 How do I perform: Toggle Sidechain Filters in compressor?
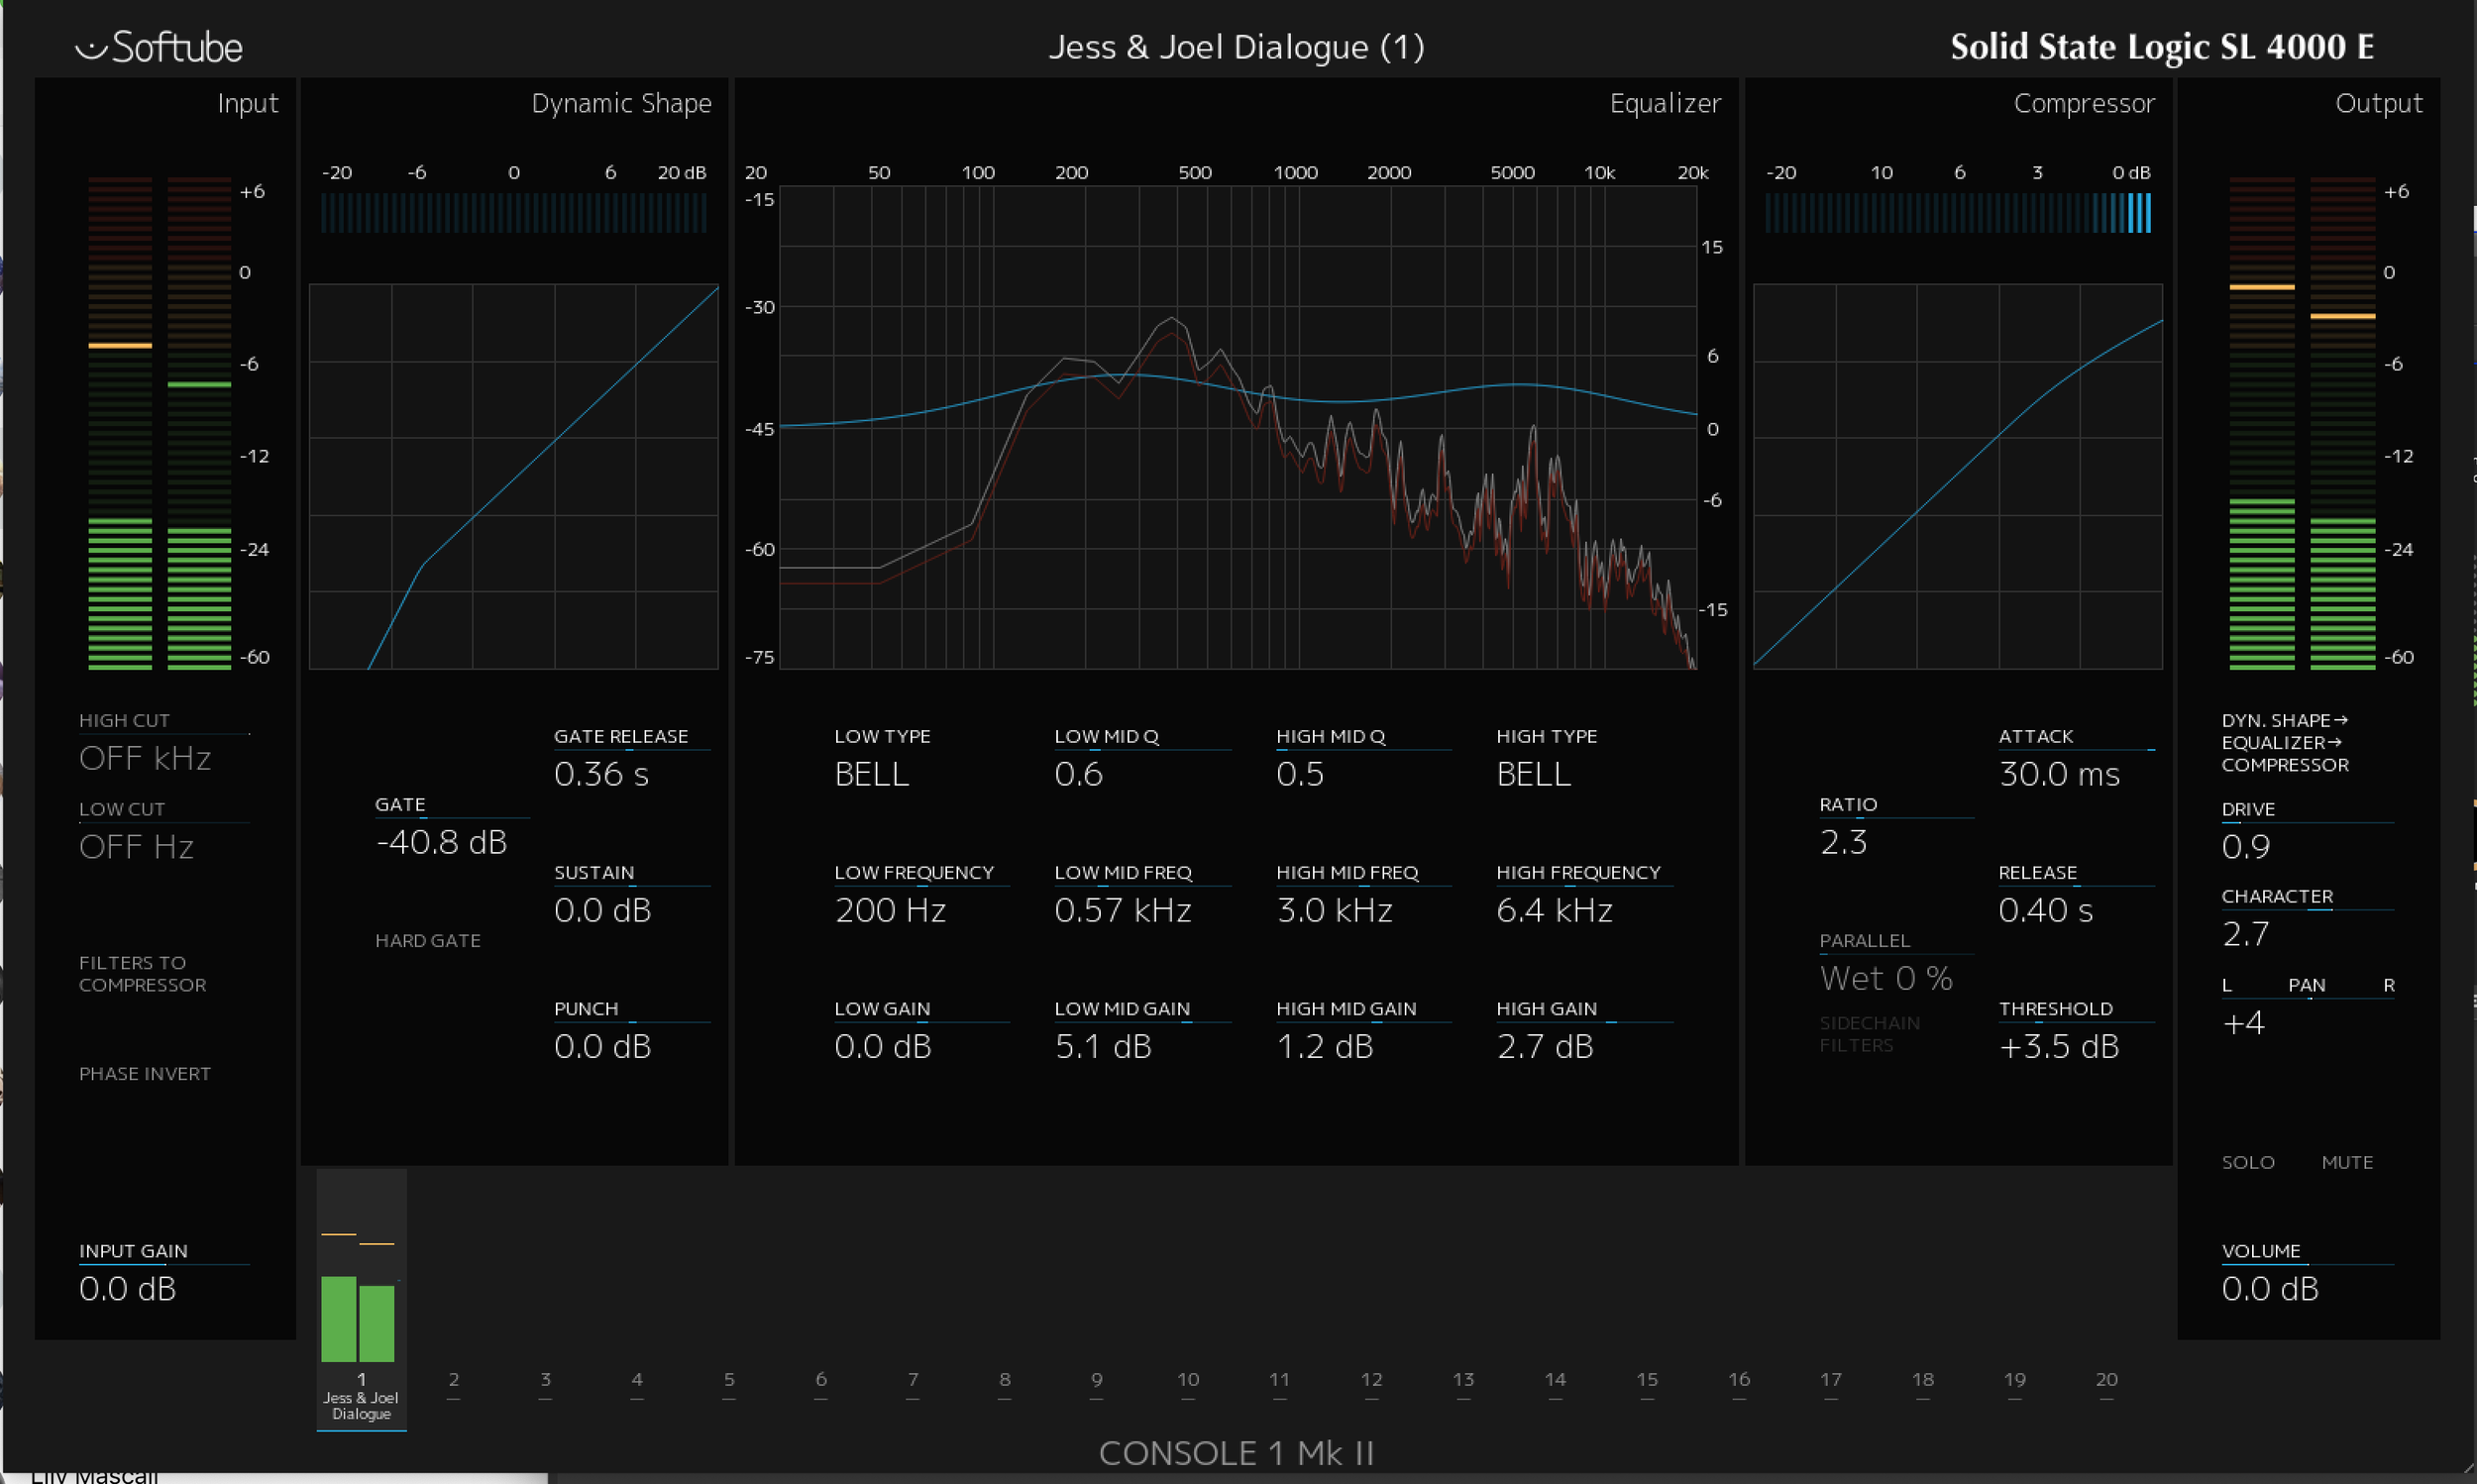point(1869,1034)
